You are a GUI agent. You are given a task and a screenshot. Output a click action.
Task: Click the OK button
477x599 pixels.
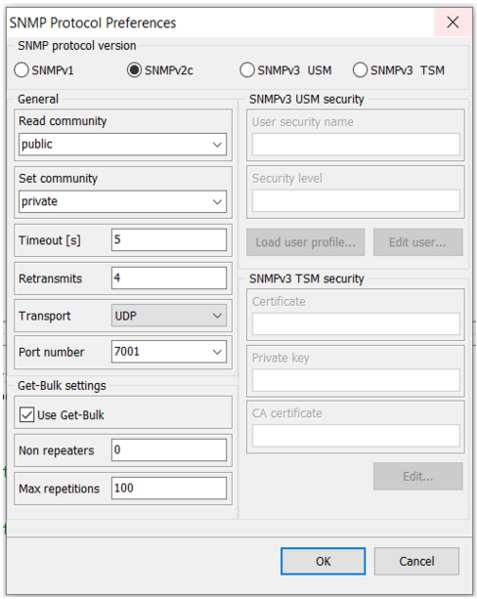tap(323, 561)
